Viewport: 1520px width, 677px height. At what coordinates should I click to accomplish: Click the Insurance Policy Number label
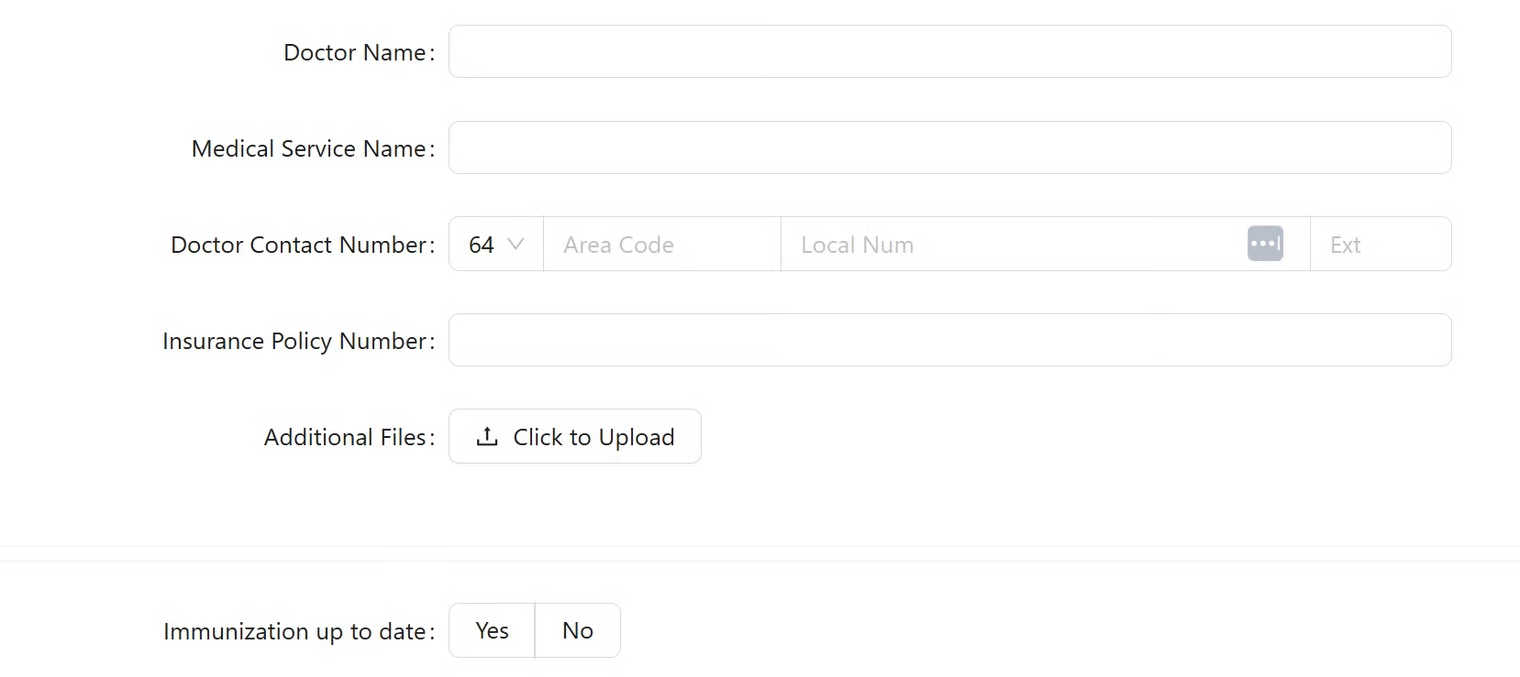click(295, 341)
